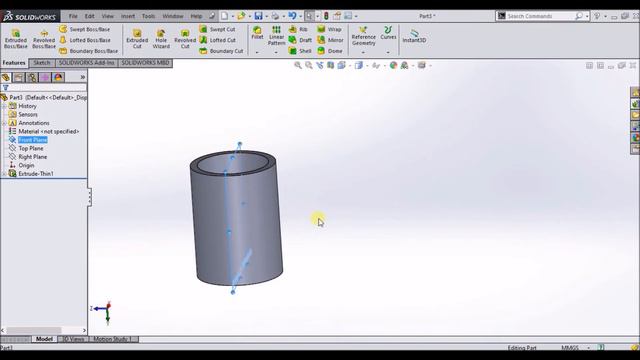Open the View menu
Image resolution: width=640 pixels, height=360 pixels.
pos(108,16)
